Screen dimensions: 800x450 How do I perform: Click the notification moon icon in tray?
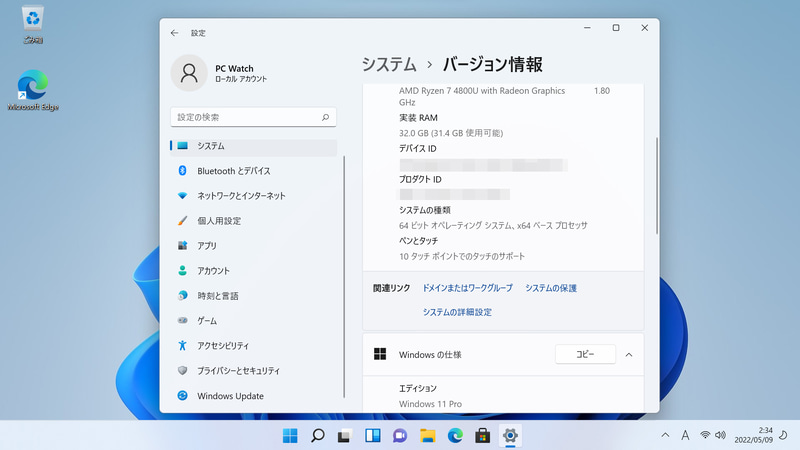[783, 435]
